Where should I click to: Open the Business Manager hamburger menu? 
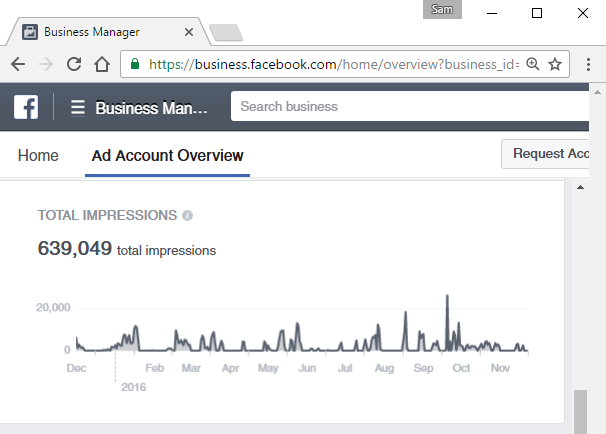[78, 107]
